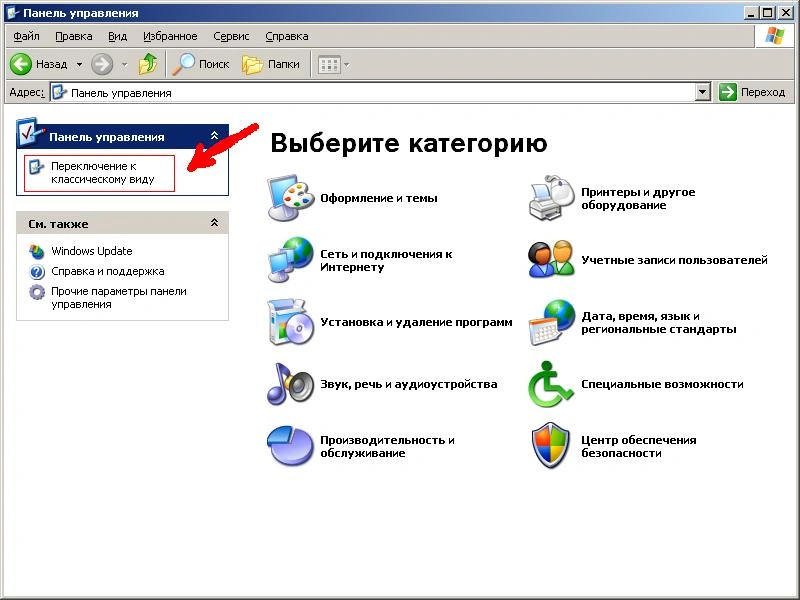
Task: Click the Специальные возможности wheelchair icon
Action: tap(551, 384)
